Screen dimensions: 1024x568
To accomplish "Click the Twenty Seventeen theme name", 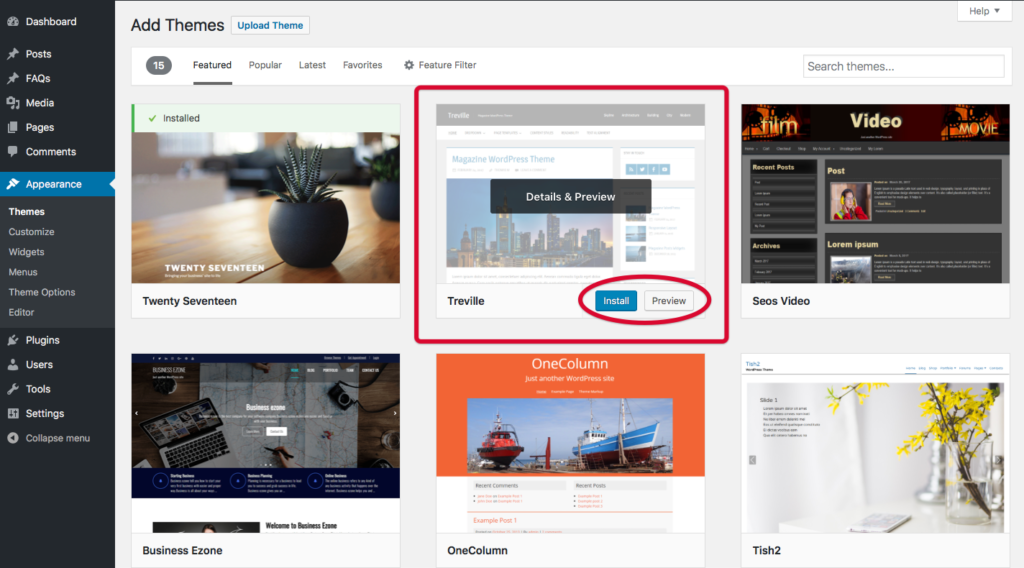I will pos(189,301).
